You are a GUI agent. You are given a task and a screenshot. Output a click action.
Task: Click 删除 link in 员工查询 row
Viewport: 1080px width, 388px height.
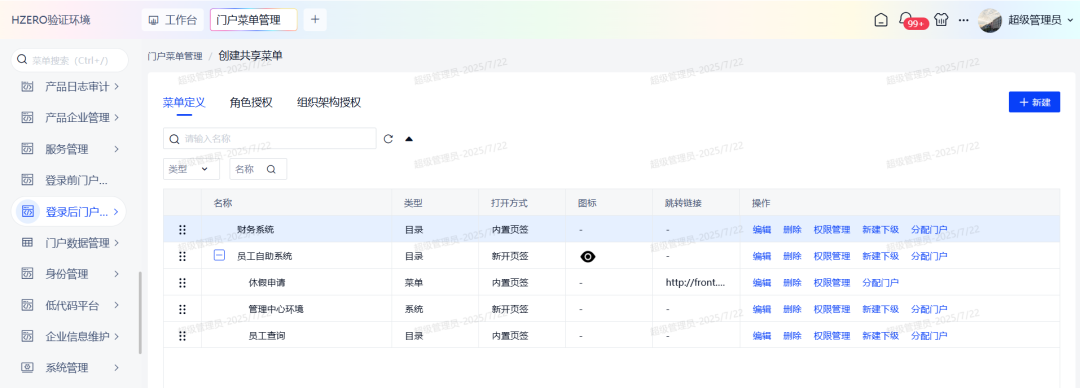tap(792, 336)
